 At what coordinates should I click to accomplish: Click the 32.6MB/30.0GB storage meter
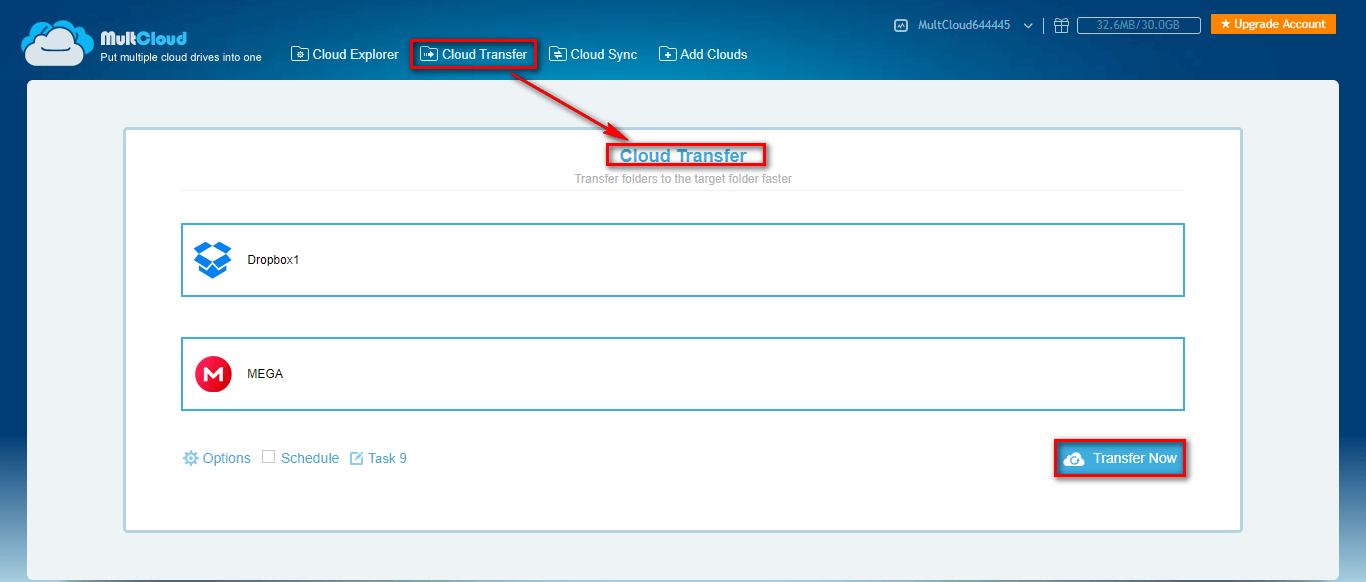pyautogui.click(x=1138, y=25)
